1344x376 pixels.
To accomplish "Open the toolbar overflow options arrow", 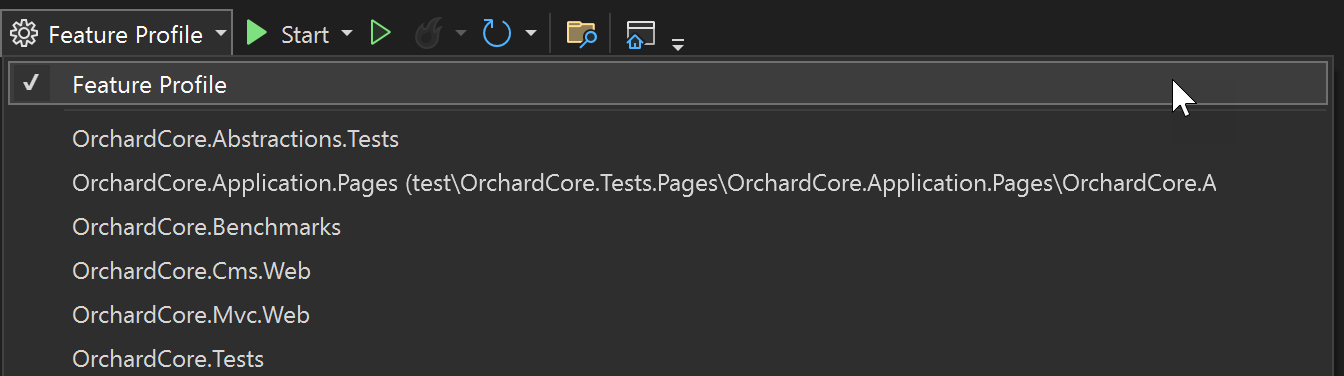I will point(678,44).
